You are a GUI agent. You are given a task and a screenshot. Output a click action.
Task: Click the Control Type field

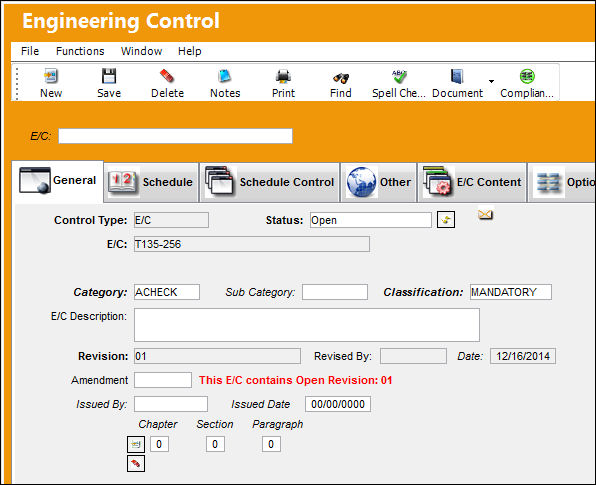click(171, 220)
